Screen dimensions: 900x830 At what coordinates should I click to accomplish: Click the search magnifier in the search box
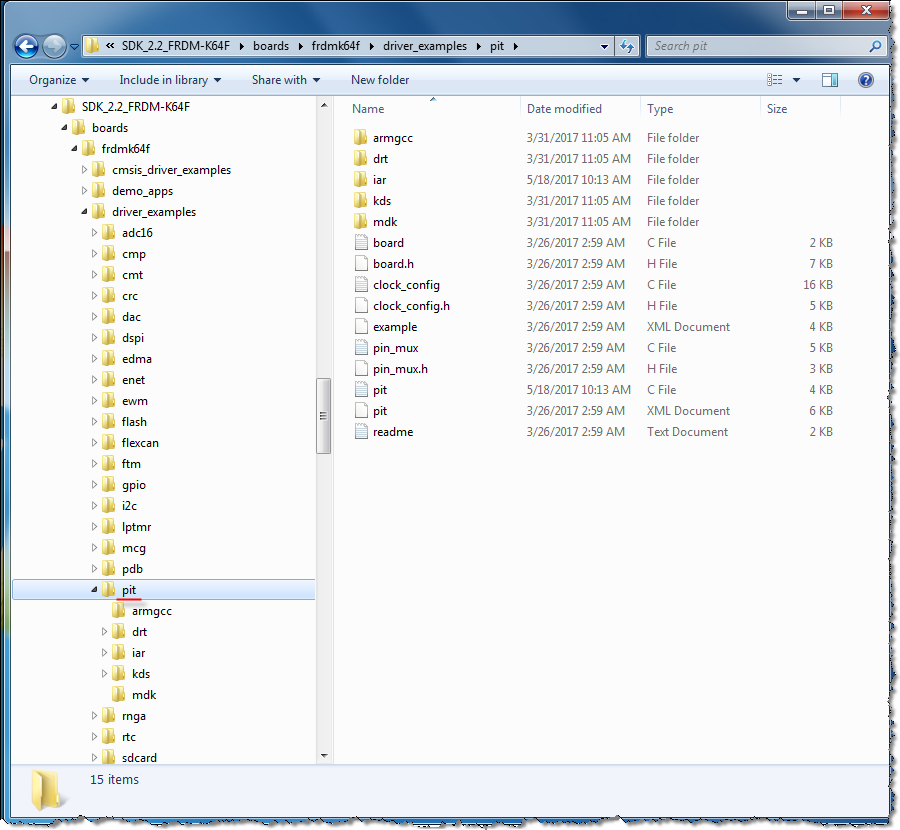pos(874,46)
